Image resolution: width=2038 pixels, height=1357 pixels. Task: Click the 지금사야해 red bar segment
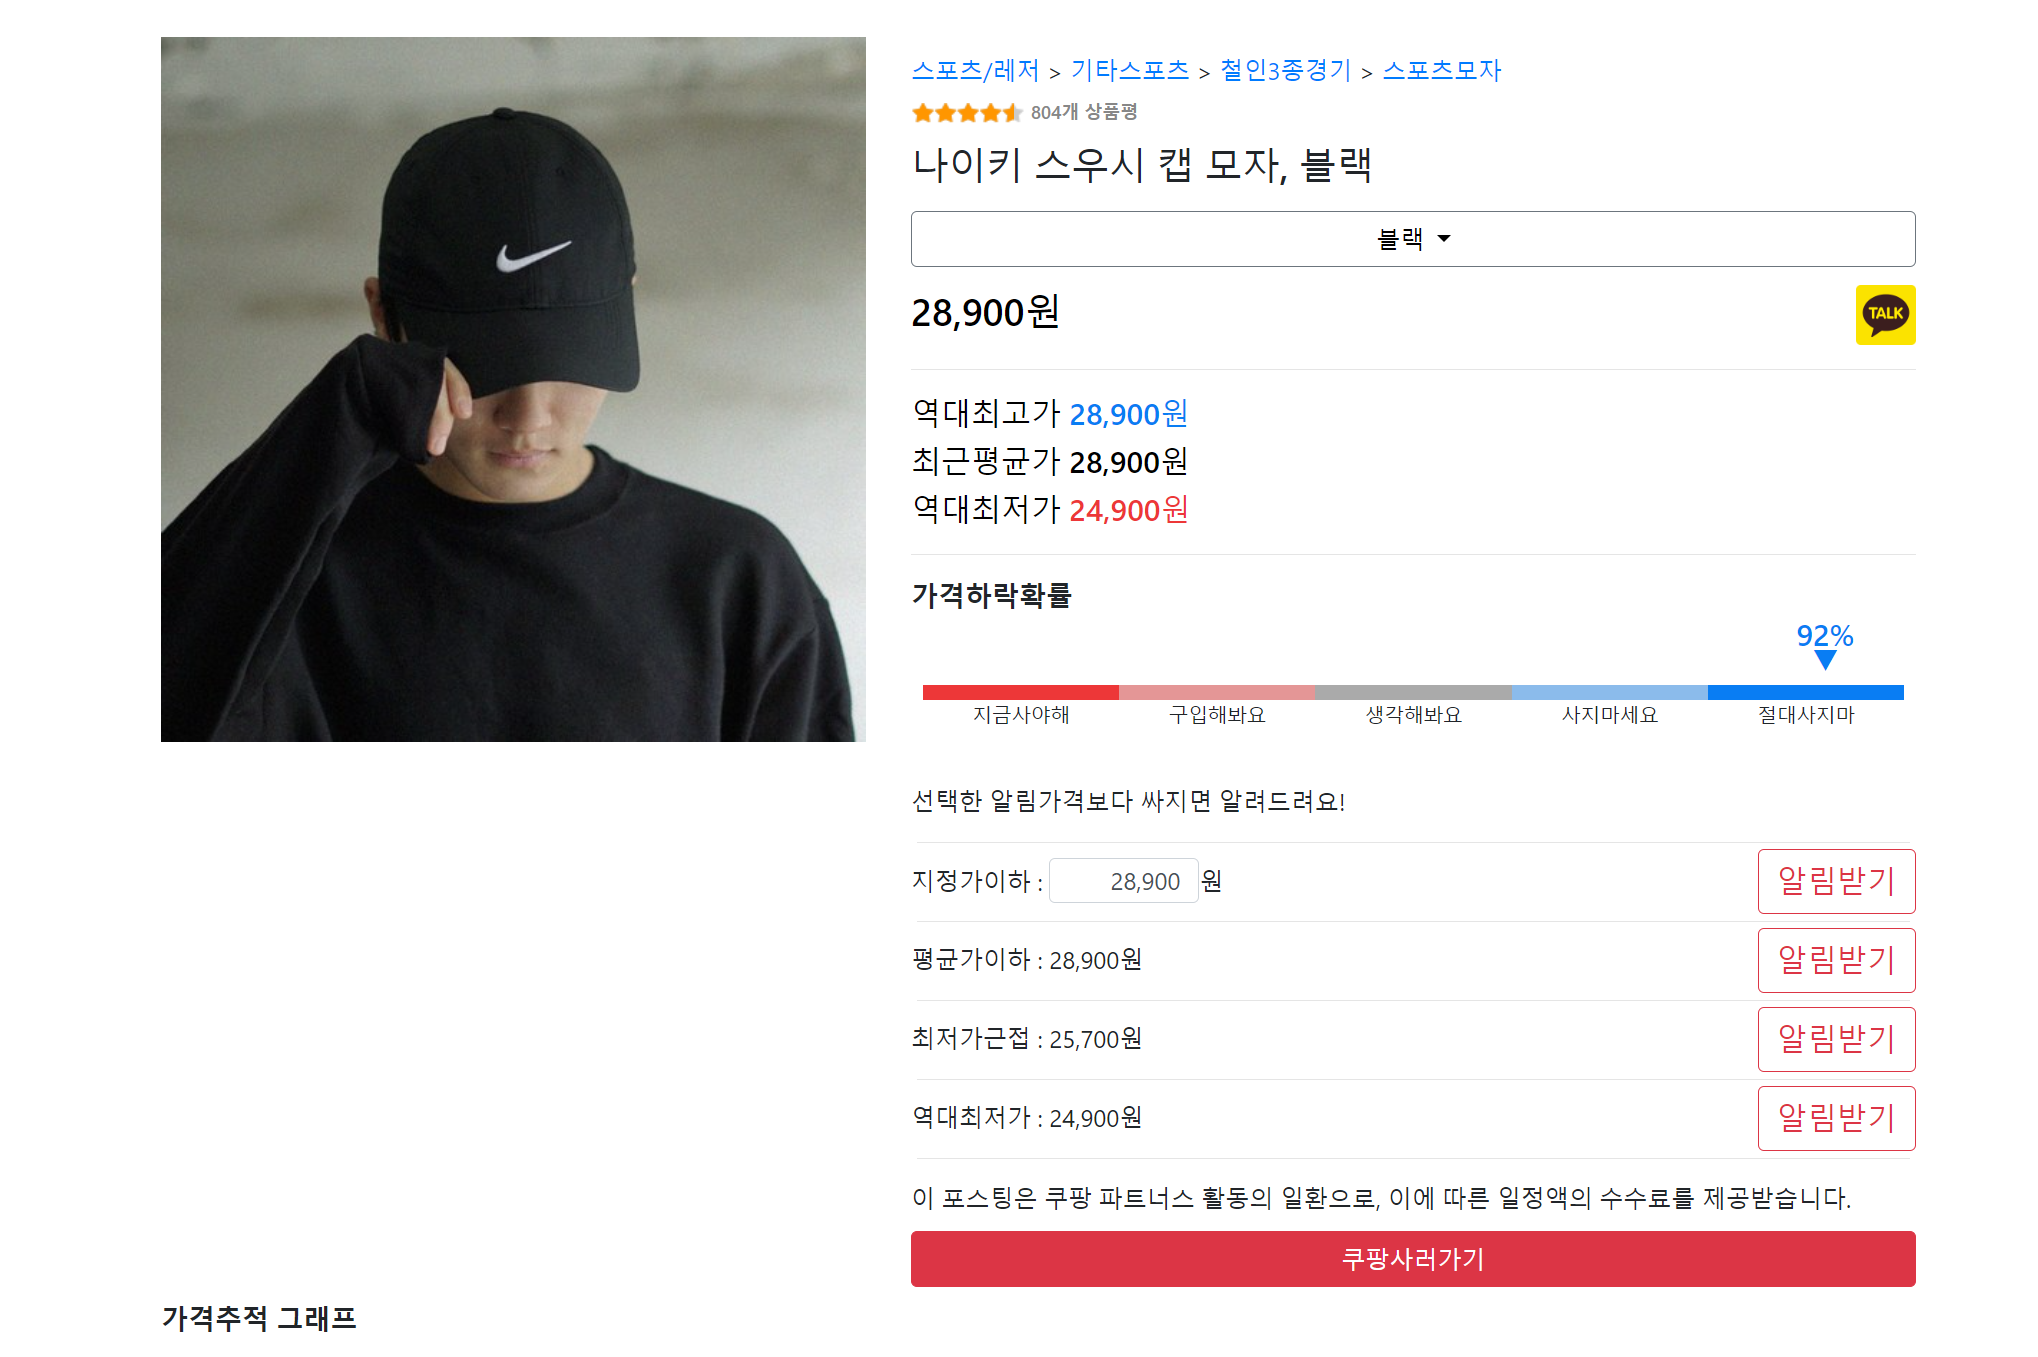[x=1020, y=692]
